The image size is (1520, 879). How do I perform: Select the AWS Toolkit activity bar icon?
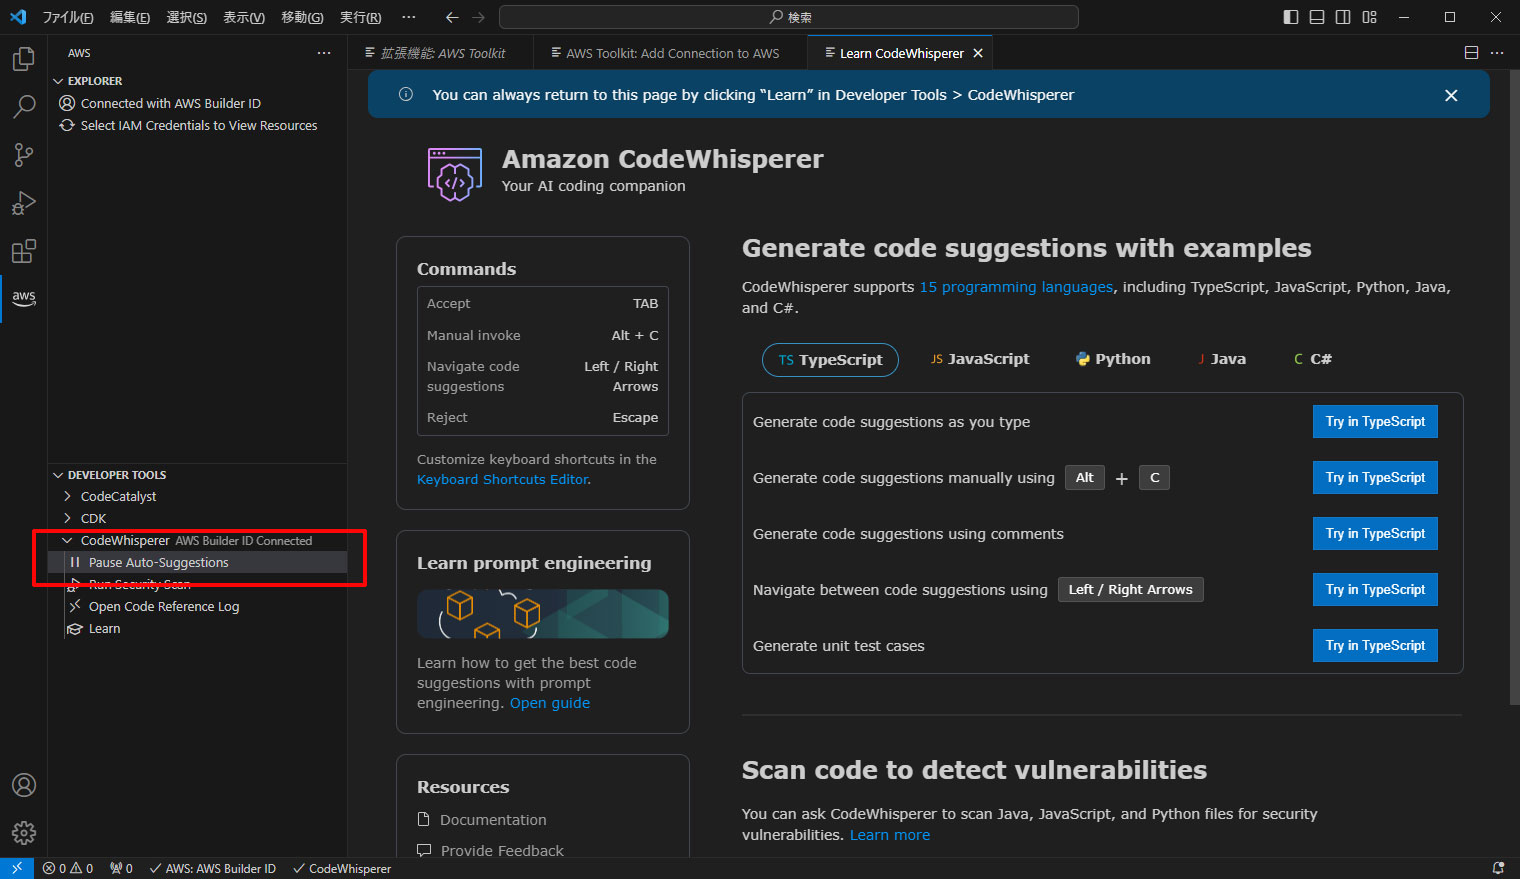23,298
